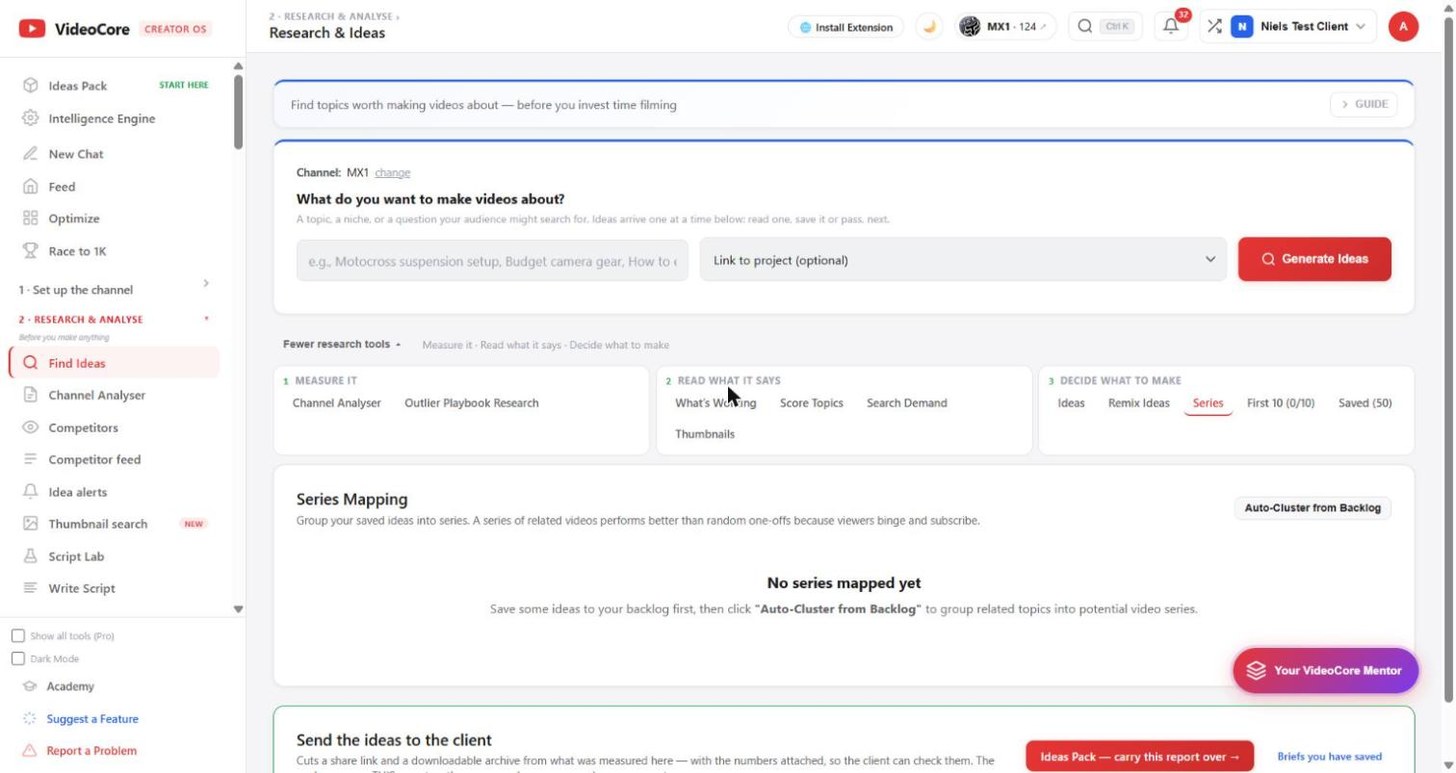This screenshot has width=1456, height=773.
Task: Click the Generate Ideas button
Action: [1314, 259]
